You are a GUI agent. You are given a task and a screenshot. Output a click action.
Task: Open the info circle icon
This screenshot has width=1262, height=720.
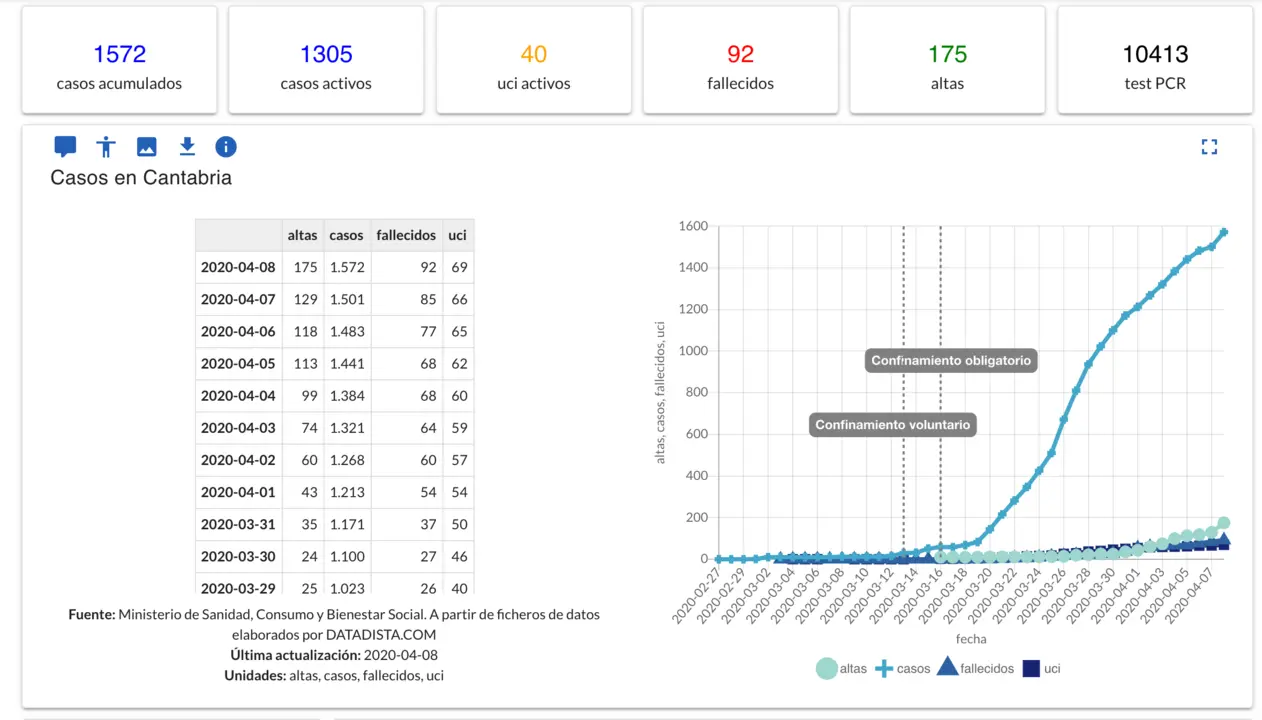tap(226, 147)
